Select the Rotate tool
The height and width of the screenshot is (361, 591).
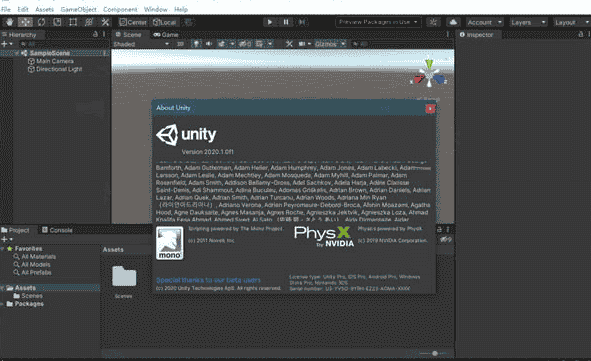[41, 22]
